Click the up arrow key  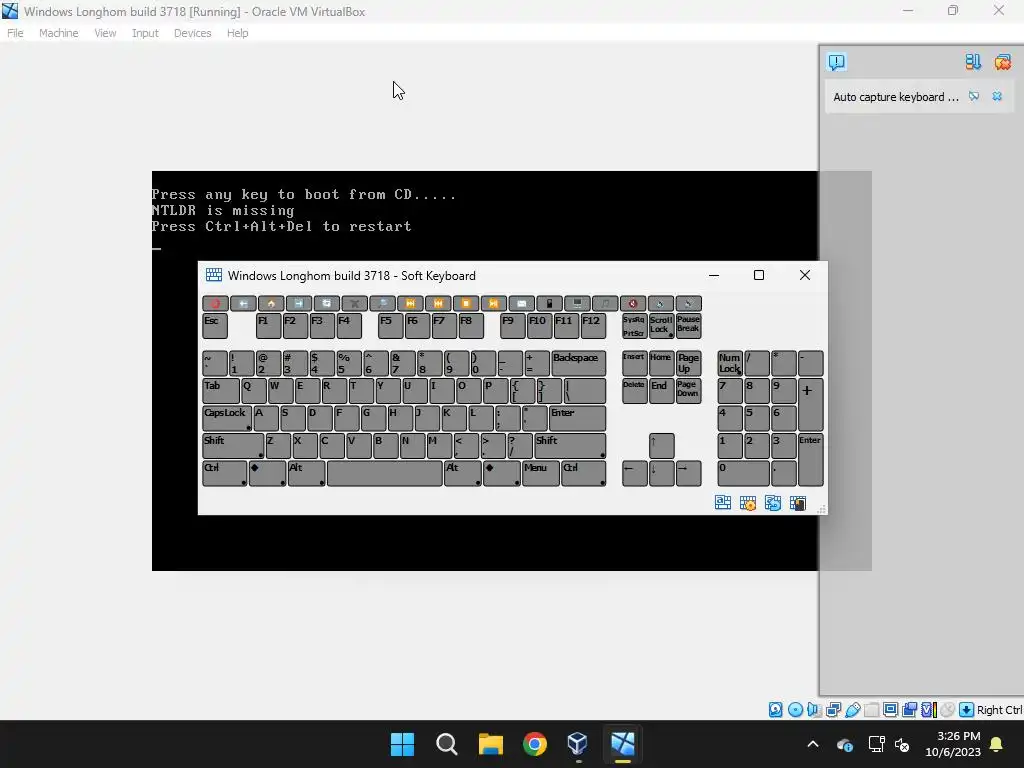pyautogui.click(x=661, y=446)
